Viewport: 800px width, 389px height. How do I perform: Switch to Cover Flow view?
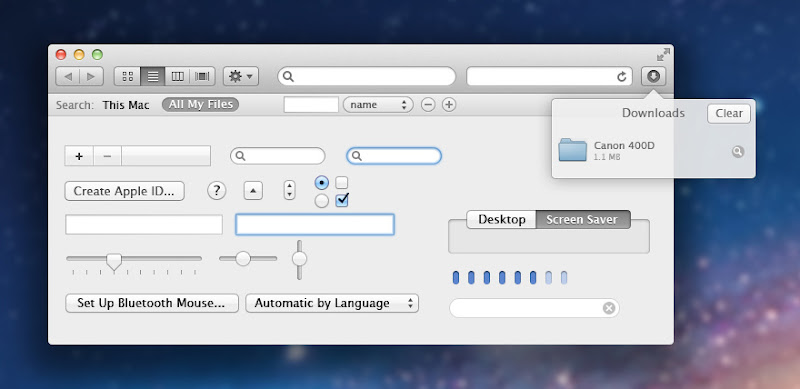click(203, 77)
